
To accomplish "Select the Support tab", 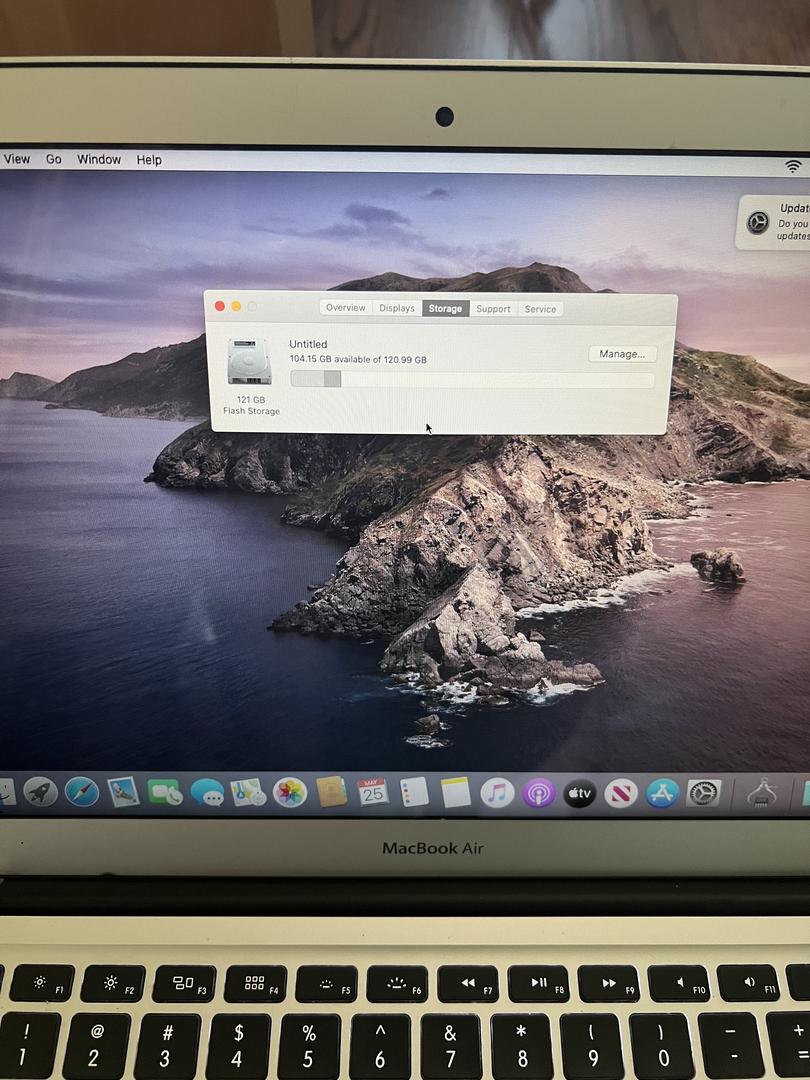I will pos(493,309).
